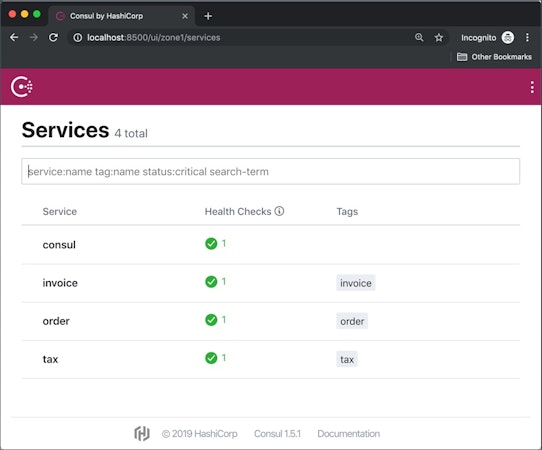Open the invoice service

click(x=60, y=283)
